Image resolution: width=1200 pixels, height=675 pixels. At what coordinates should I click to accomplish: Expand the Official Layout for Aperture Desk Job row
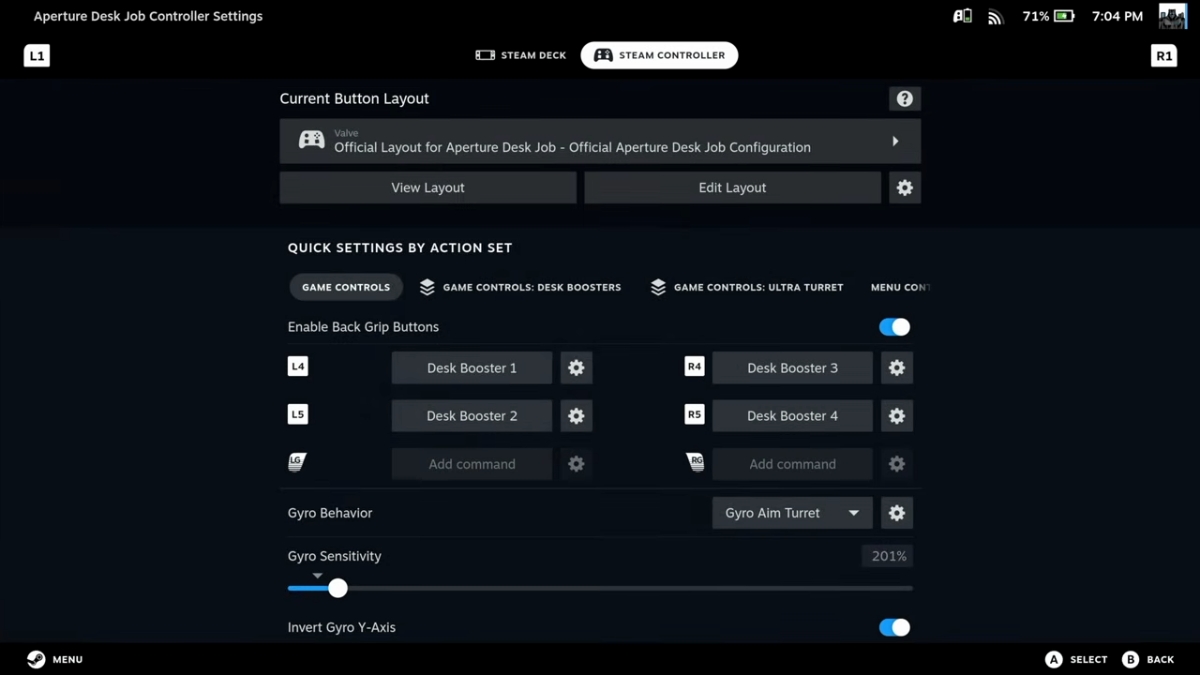(x=600, y=141)
